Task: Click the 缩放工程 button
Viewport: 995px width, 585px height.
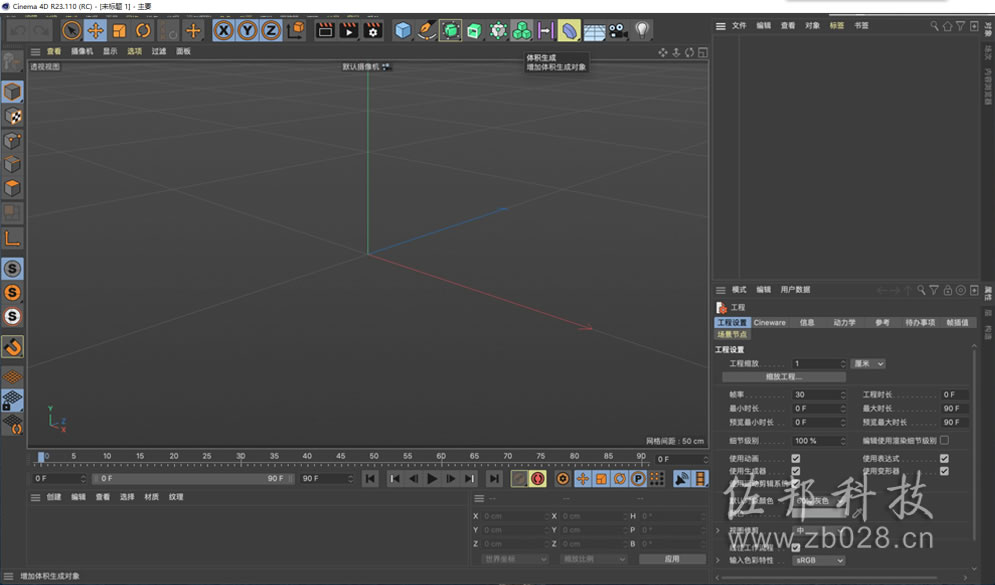Action: (x=784, y=377)
